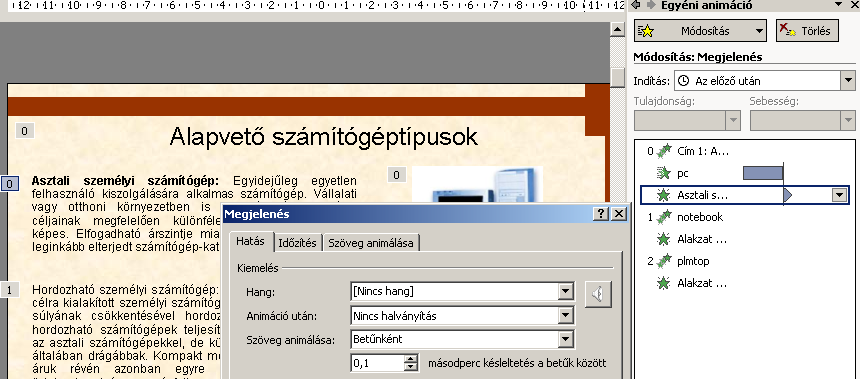Increase letter delay with the spinner up arrow
Screen dimensions: 860x379
(411, 359)
